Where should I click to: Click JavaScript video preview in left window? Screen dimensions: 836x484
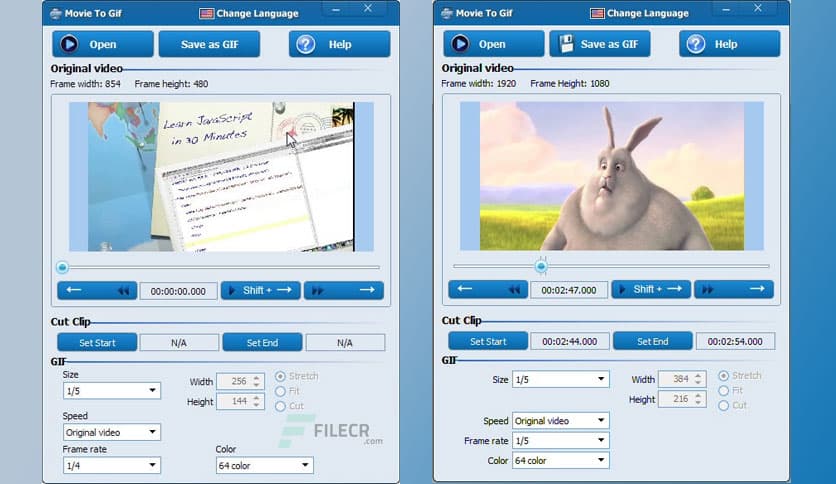point(221,176)
